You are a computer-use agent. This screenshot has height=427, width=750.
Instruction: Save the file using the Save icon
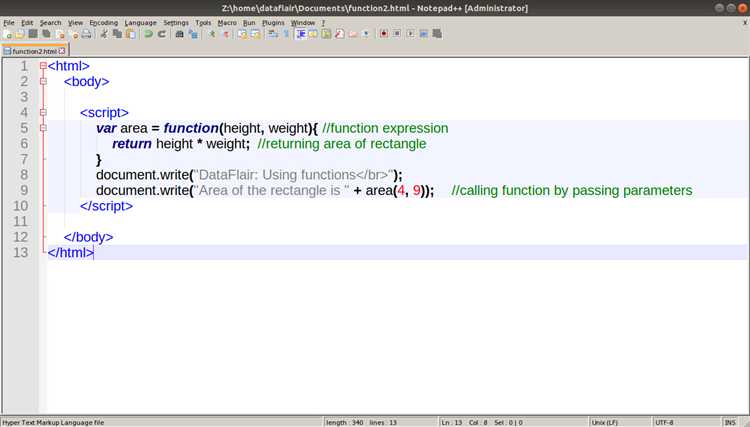[33, 34]
